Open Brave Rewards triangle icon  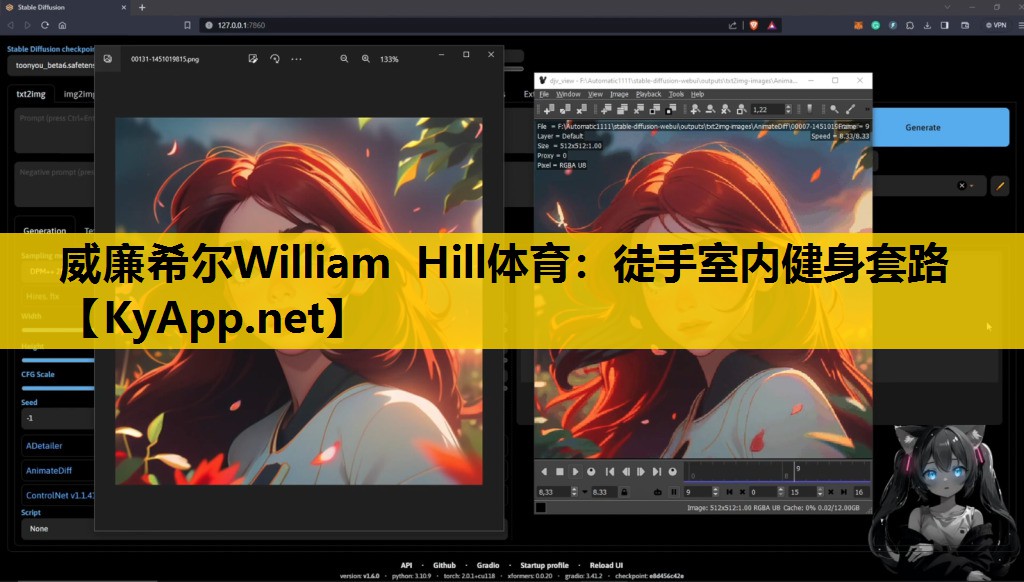coord(771,25)
